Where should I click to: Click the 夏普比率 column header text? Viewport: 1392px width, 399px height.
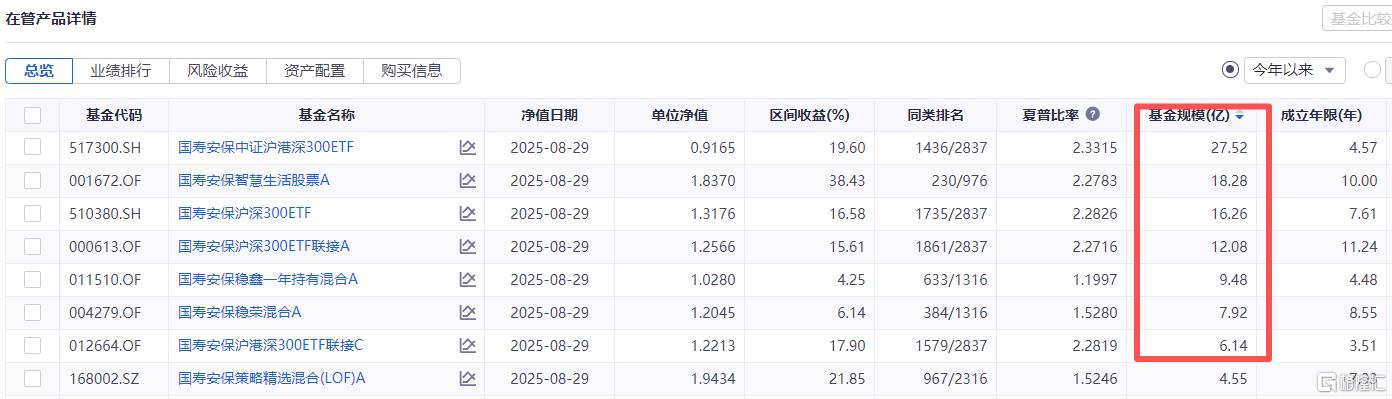1050,115
